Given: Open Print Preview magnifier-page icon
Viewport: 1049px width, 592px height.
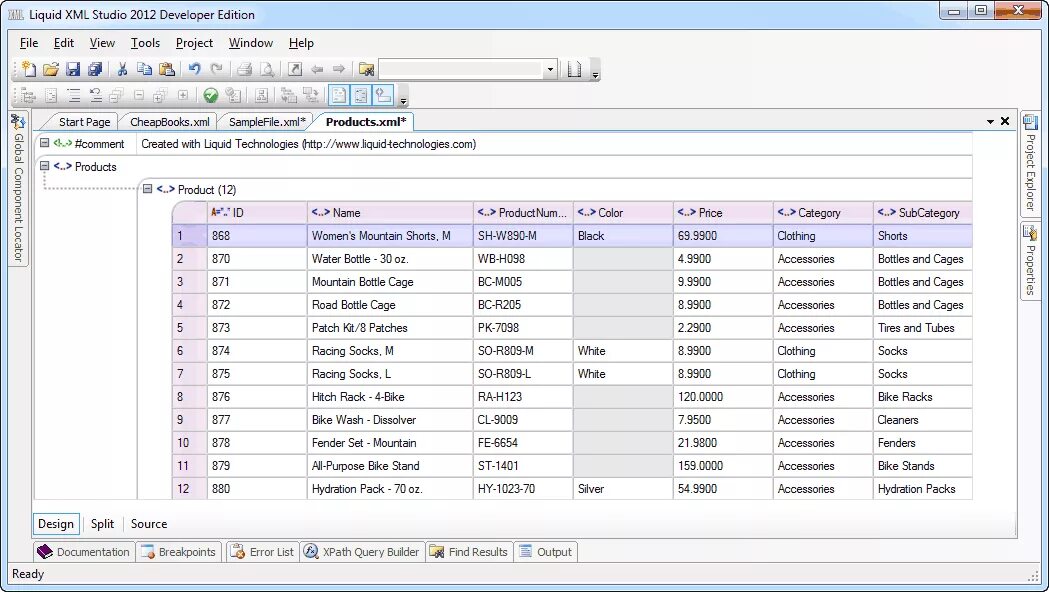Looking at the screenshot, I should pos(267,69).
